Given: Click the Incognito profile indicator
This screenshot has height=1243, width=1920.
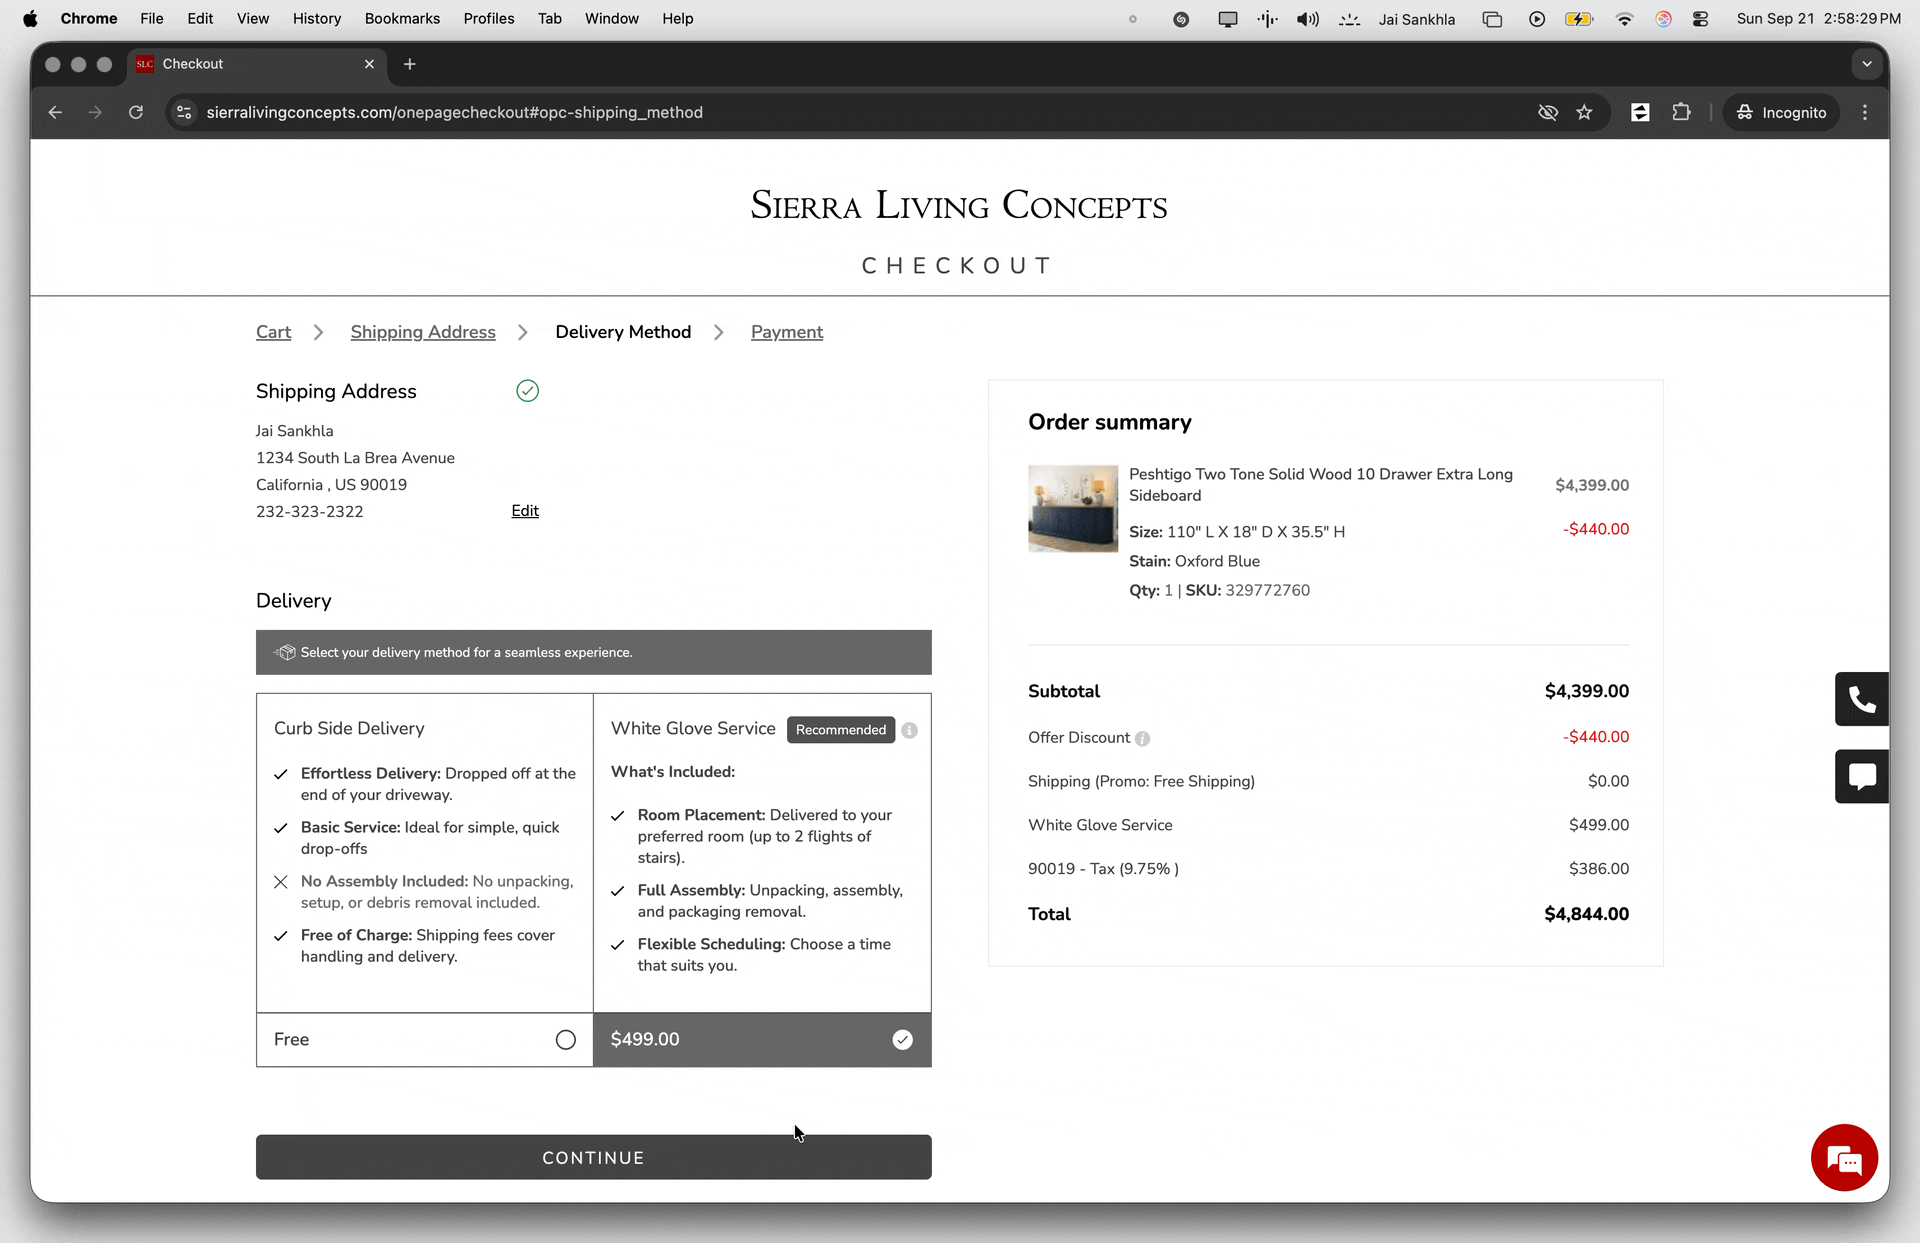Looking at the screenshot, I should point(1781,112).
